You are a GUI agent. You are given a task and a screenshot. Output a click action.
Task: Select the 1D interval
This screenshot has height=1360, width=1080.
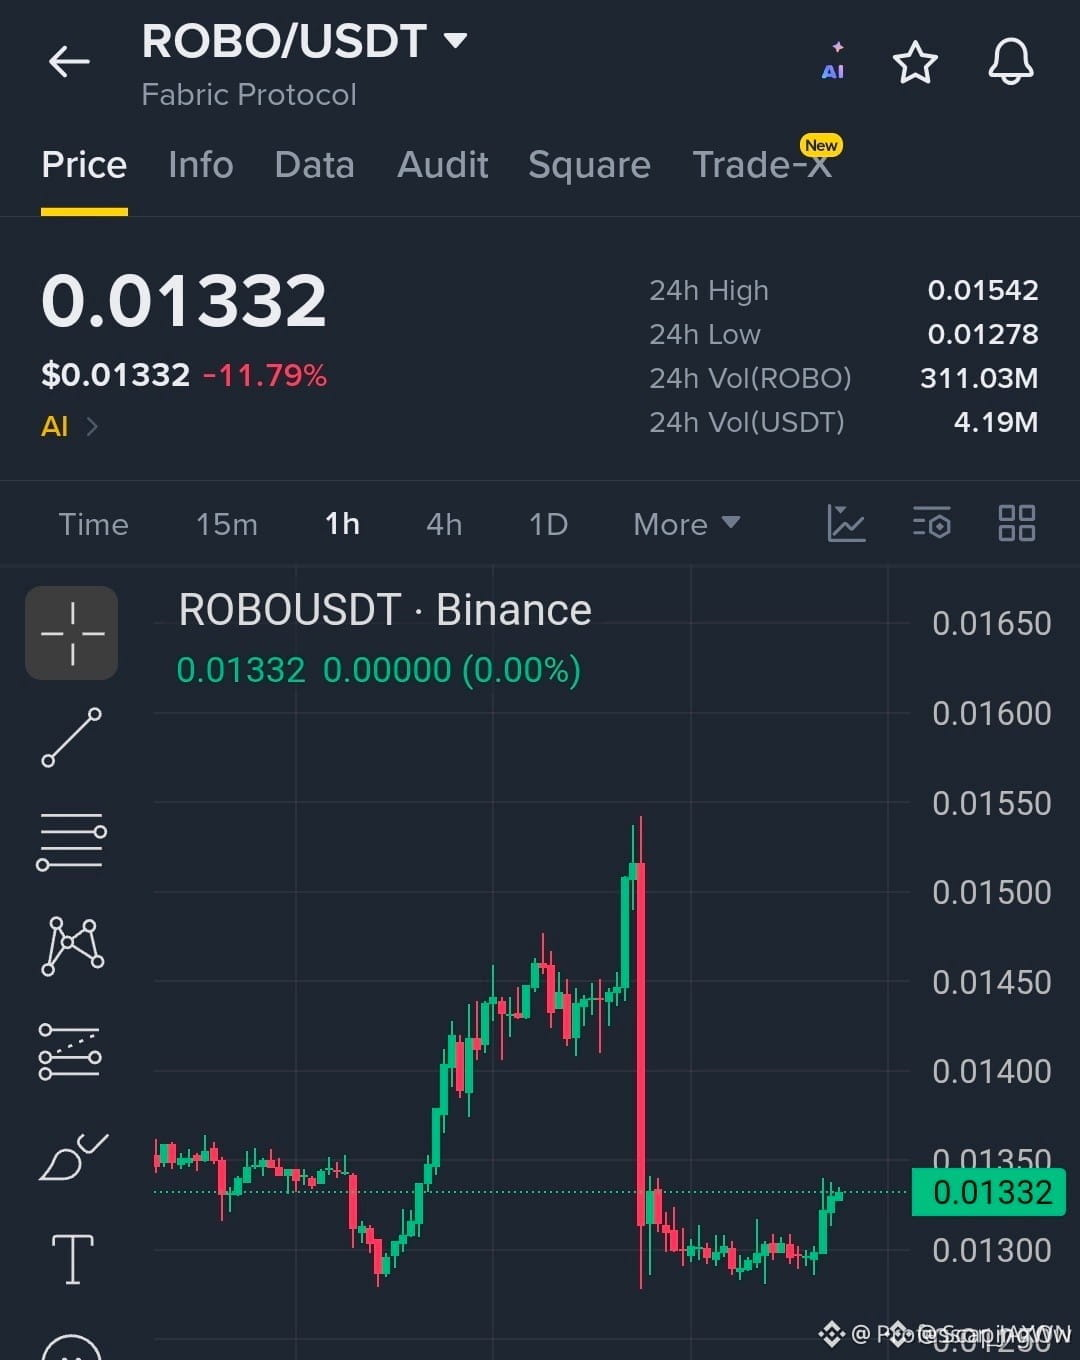548,524
